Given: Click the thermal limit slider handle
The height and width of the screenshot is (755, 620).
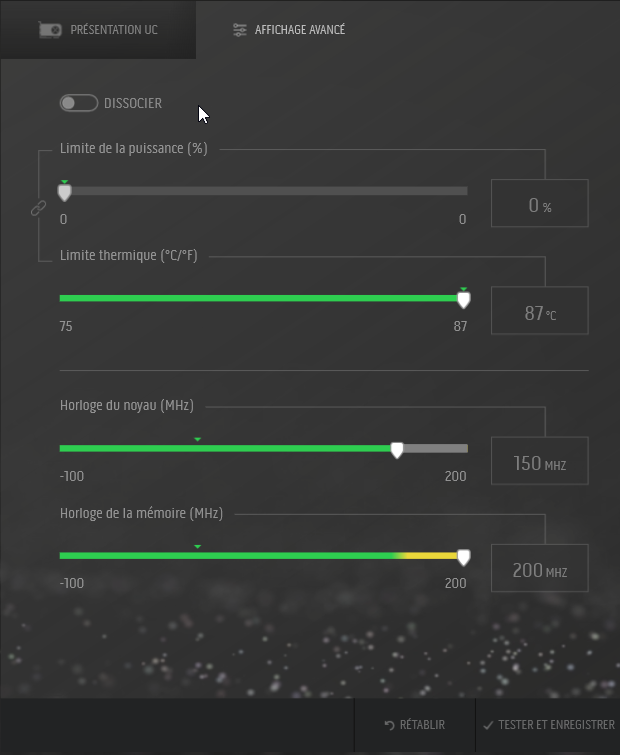Looking at the screenshot, I should pyautogui.click(x=463, y=299).
